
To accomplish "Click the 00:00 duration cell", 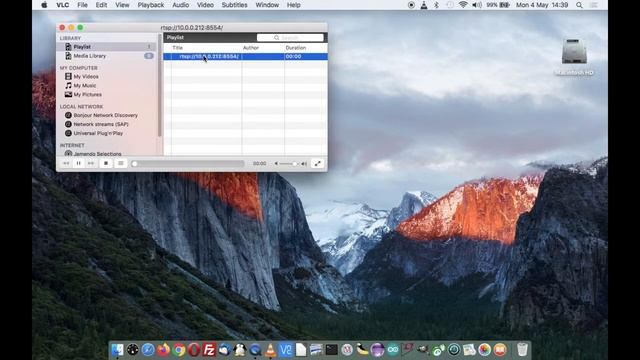I will pos(293,56).
